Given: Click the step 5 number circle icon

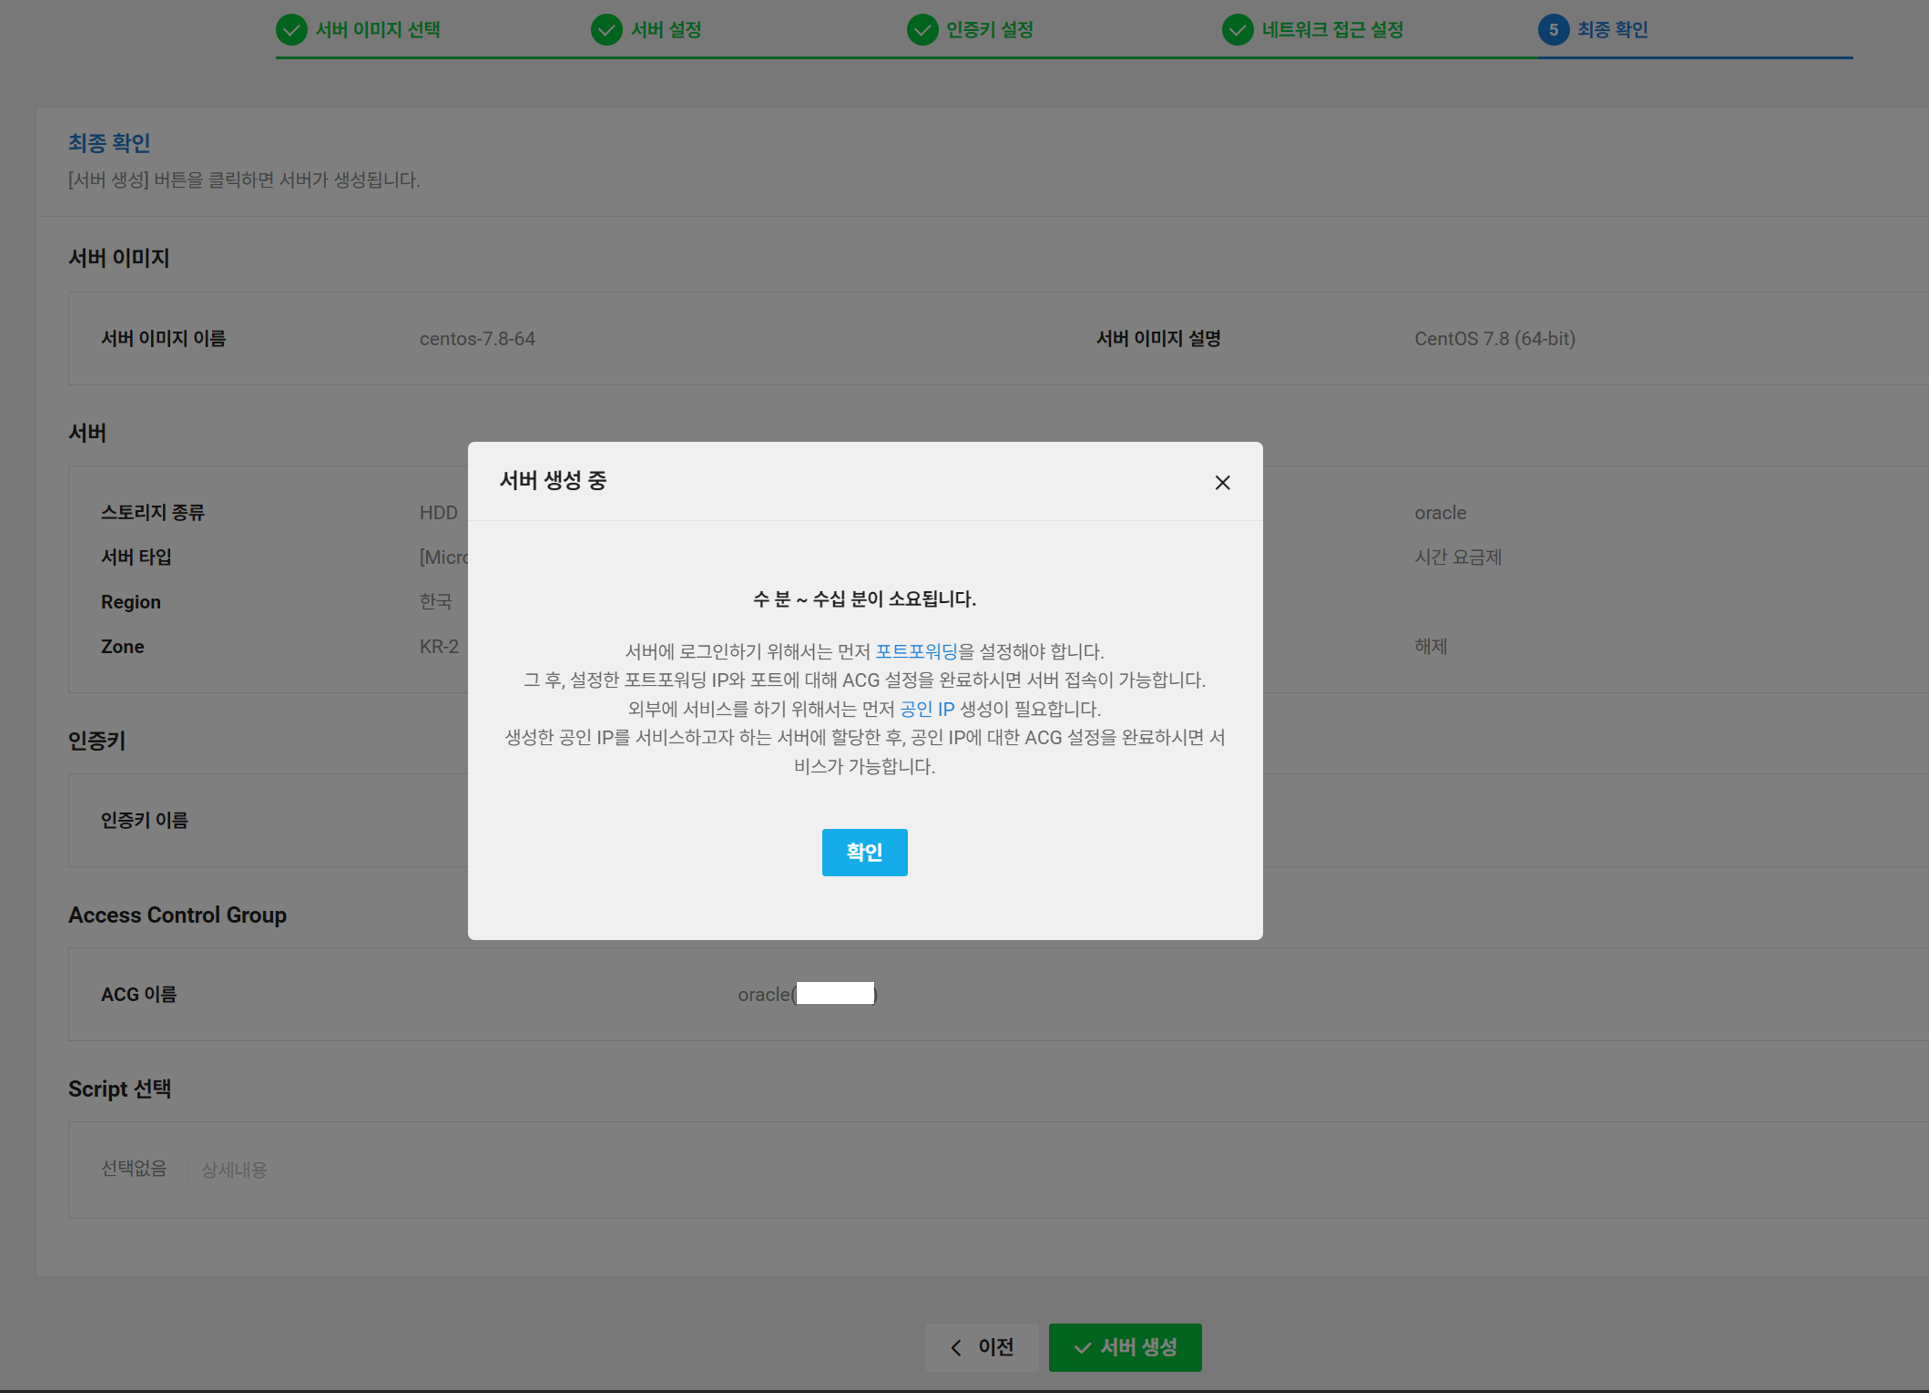Looking at the screenshot, I should (x=1552, y=30).
